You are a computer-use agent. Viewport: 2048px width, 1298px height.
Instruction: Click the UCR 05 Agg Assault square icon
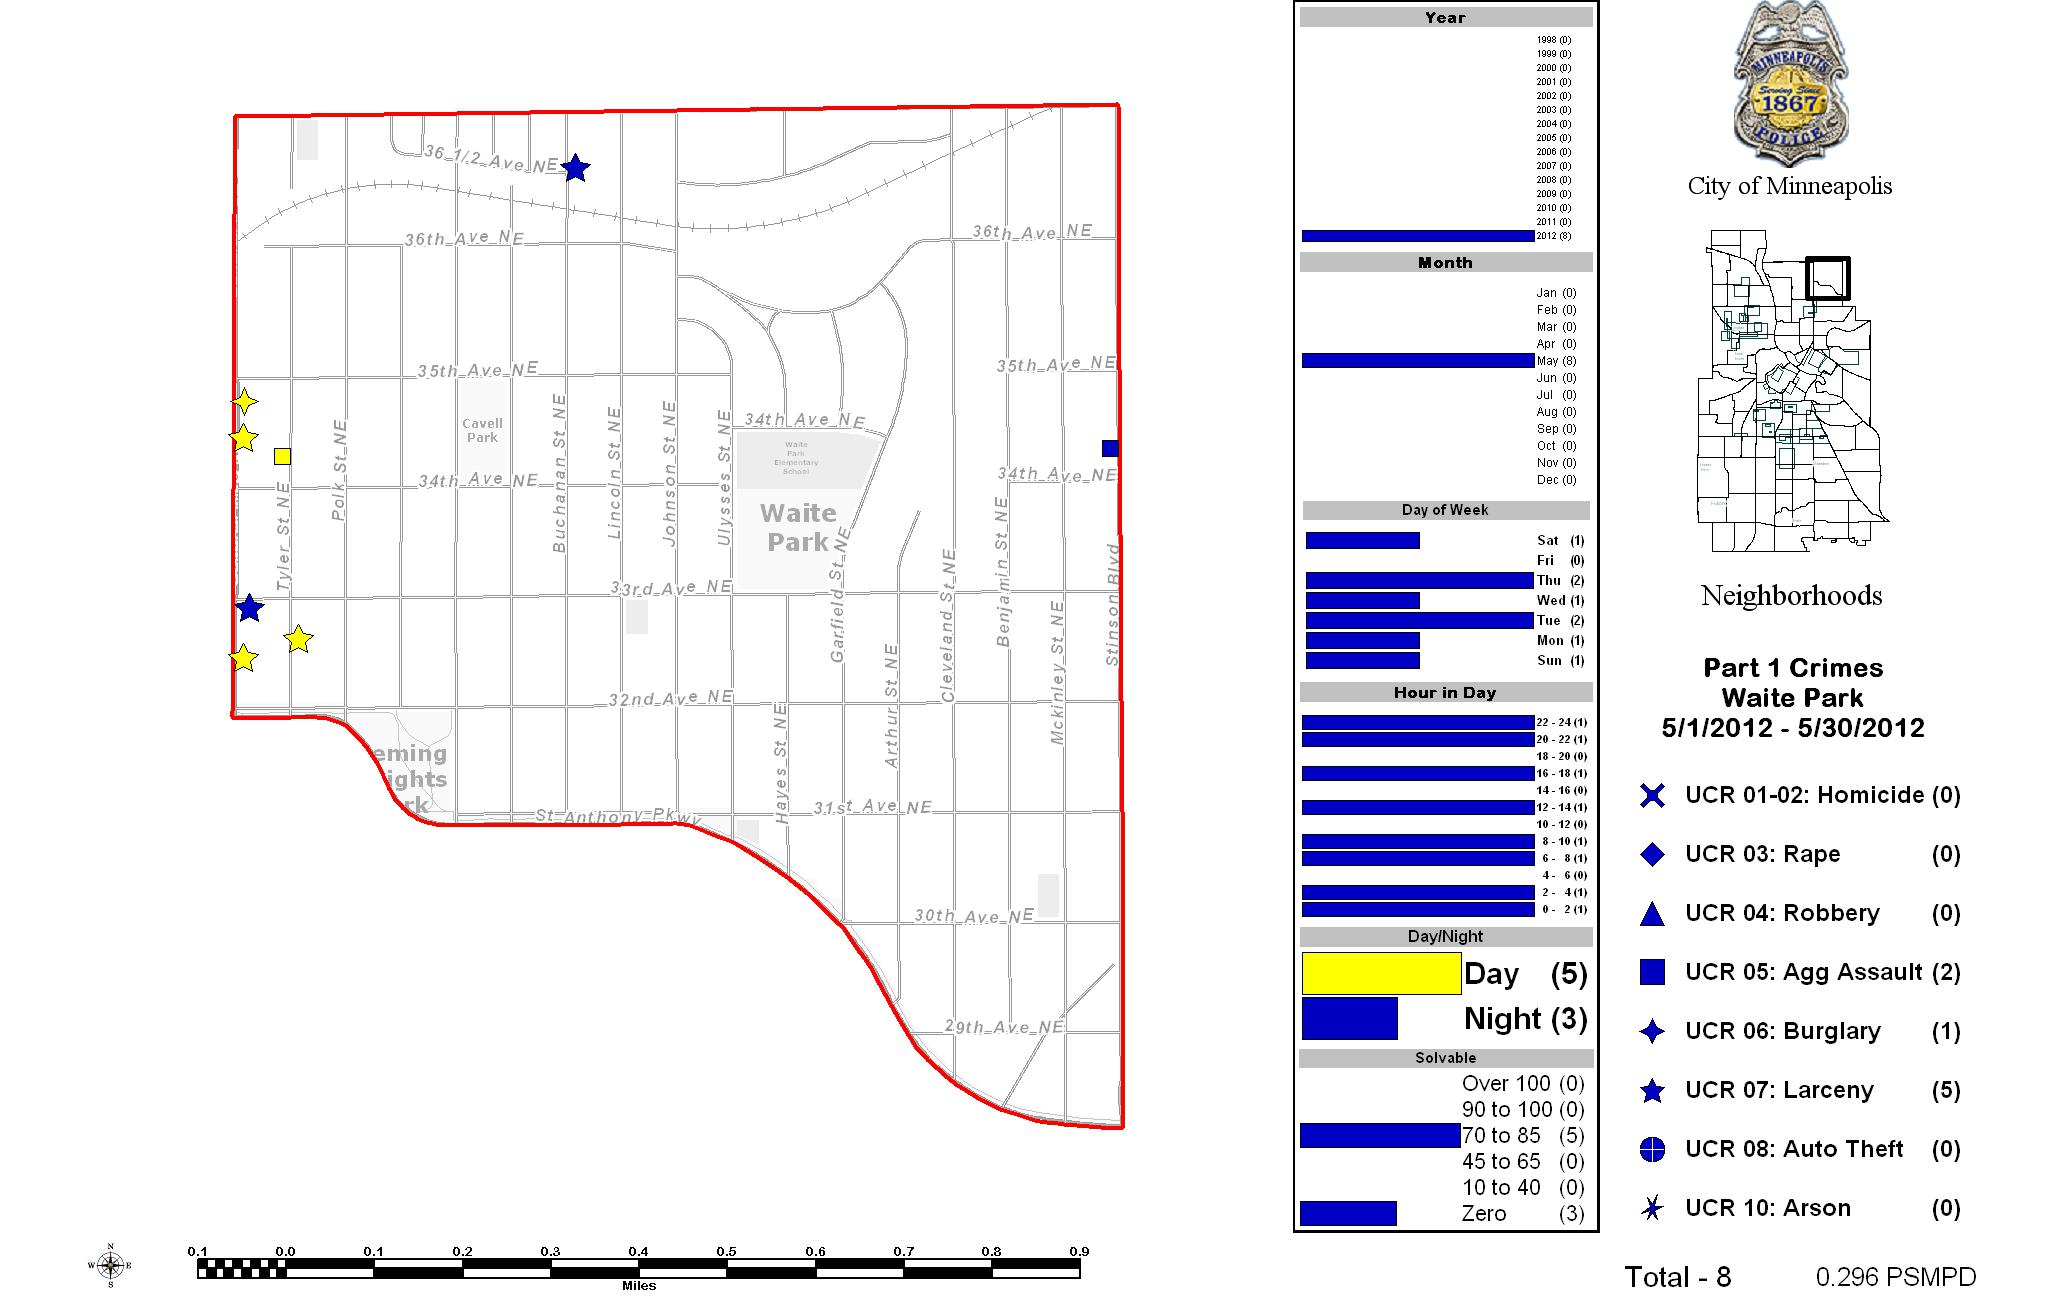[x=1650, y=971]
